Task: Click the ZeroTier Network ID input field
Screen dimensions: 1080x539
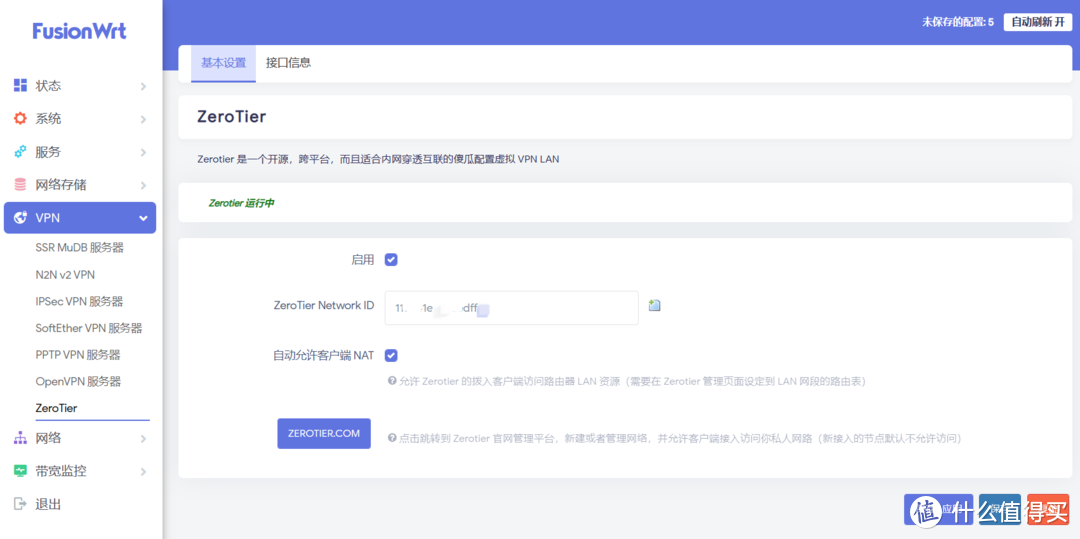Action: pyautogui.click(x=512, y=308)
